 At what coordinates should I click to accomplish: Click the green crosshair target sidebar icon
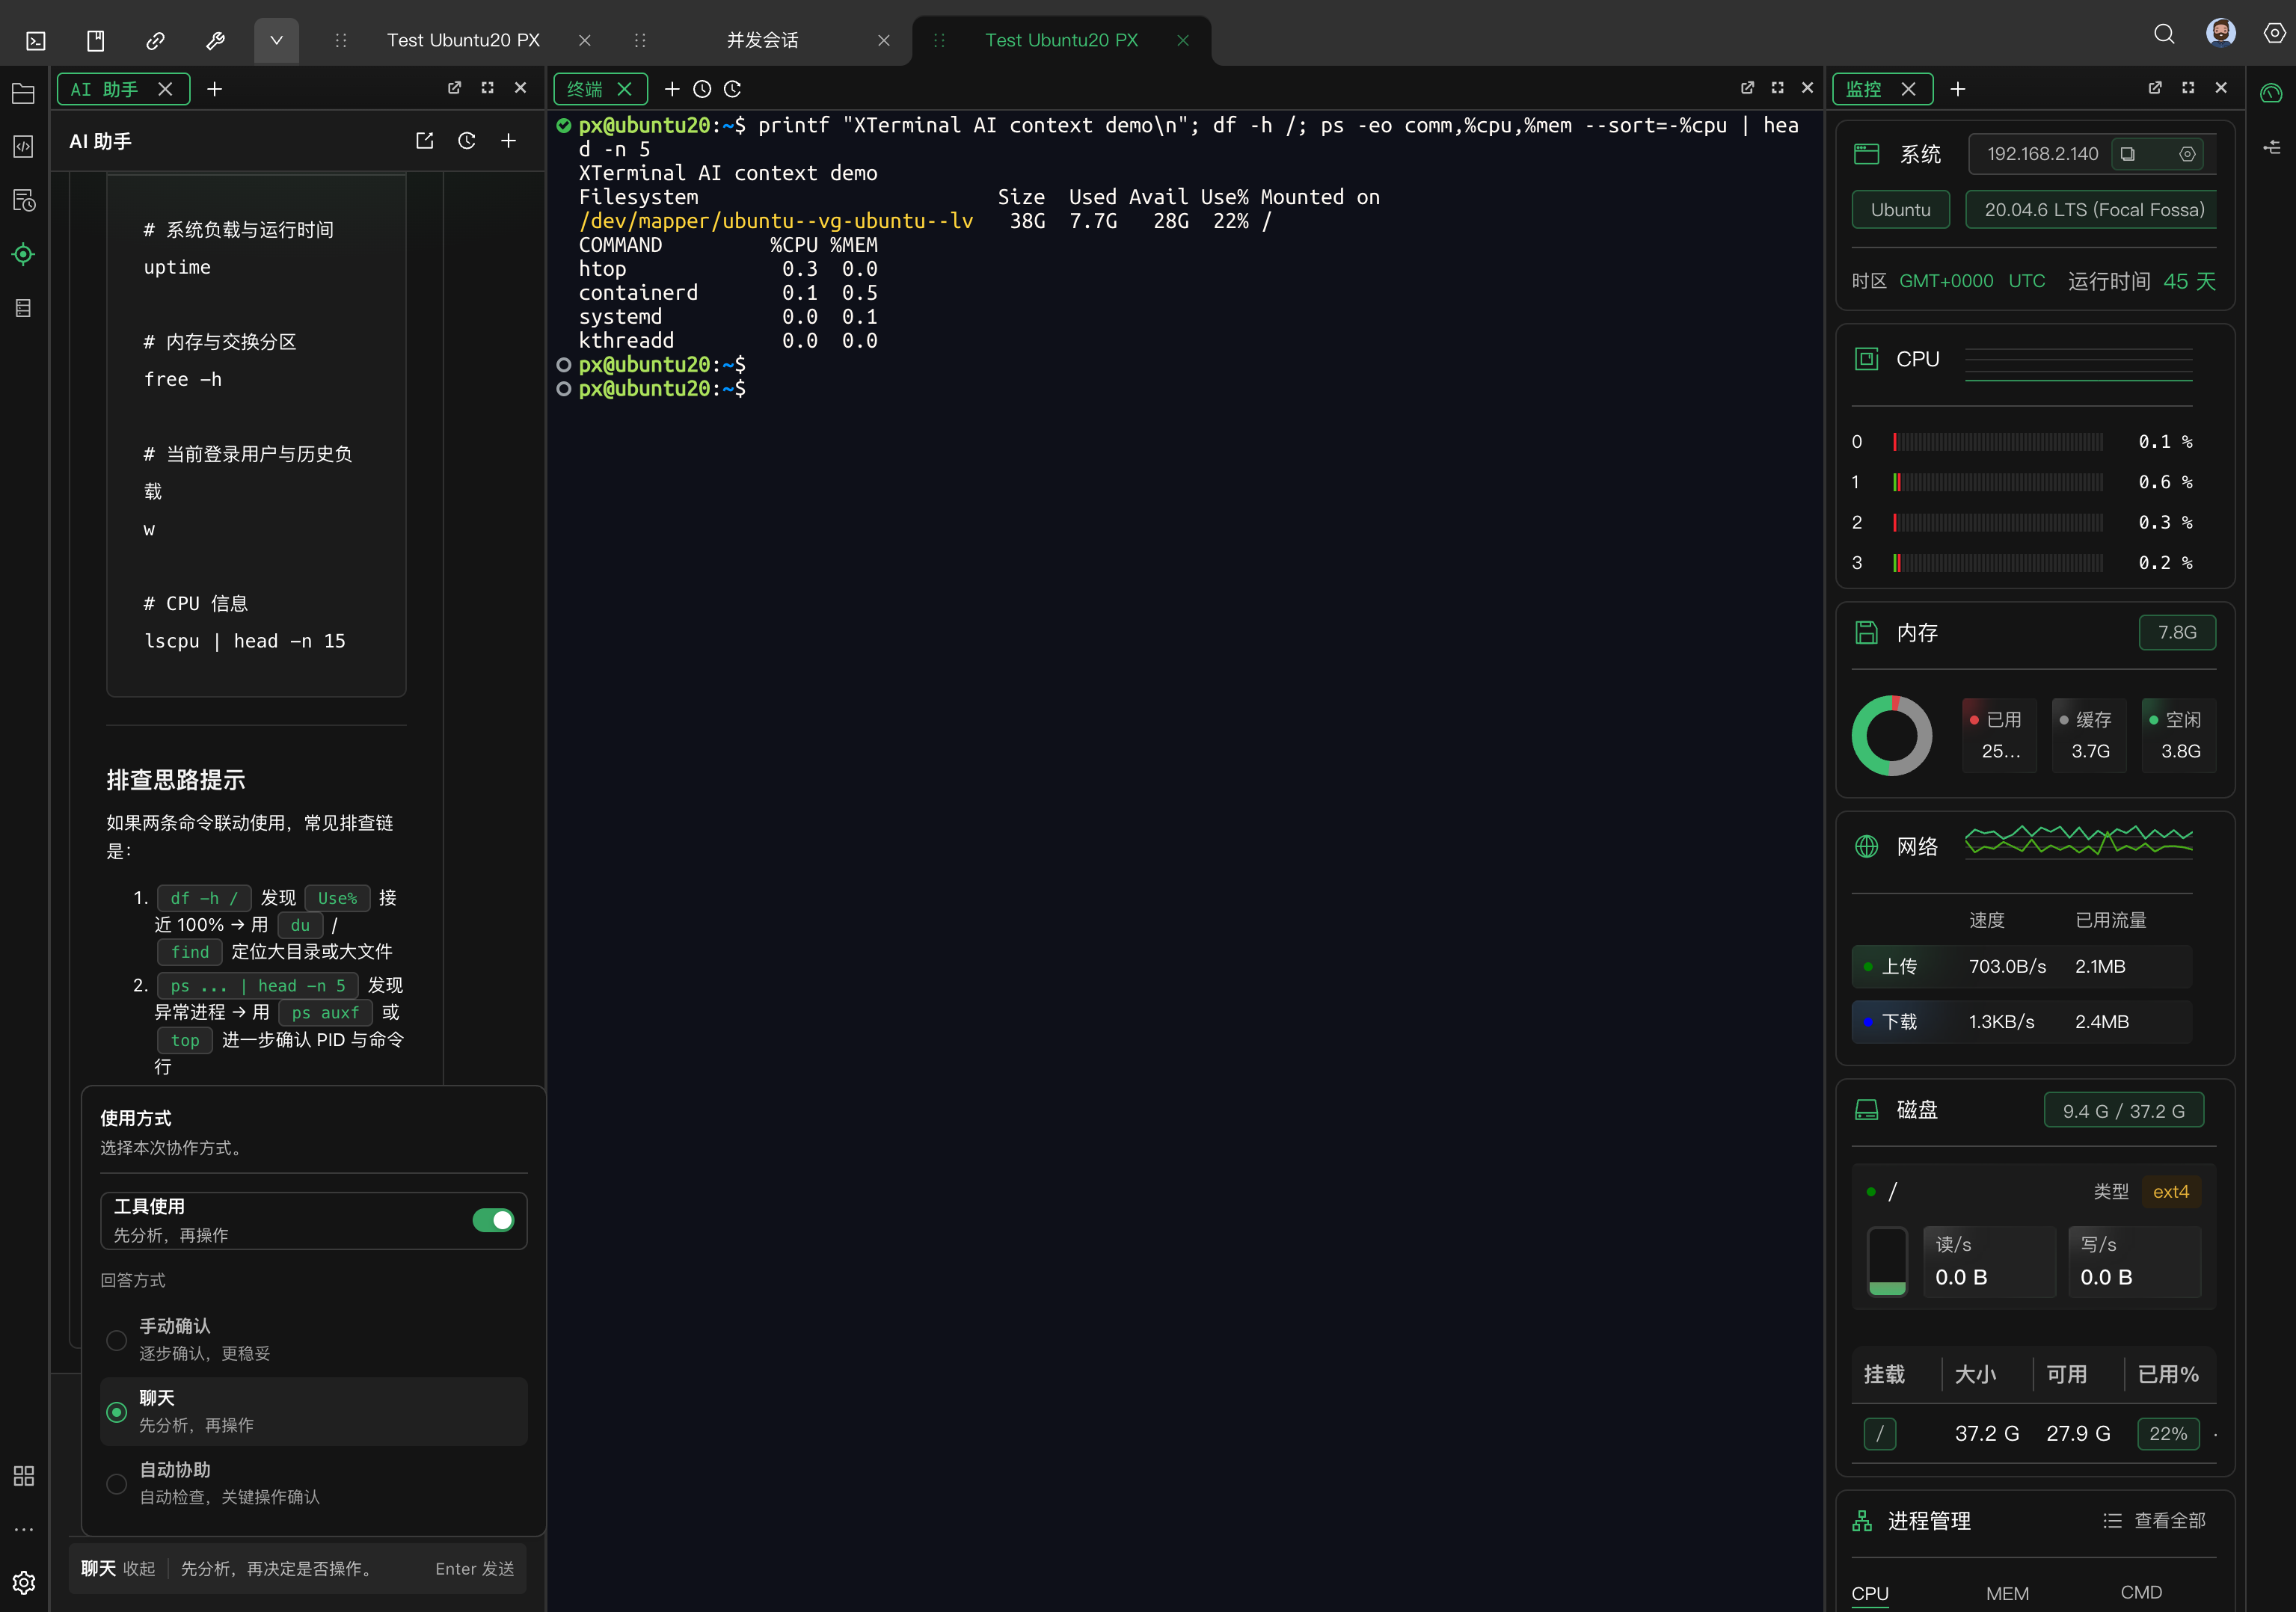(24, 254)
